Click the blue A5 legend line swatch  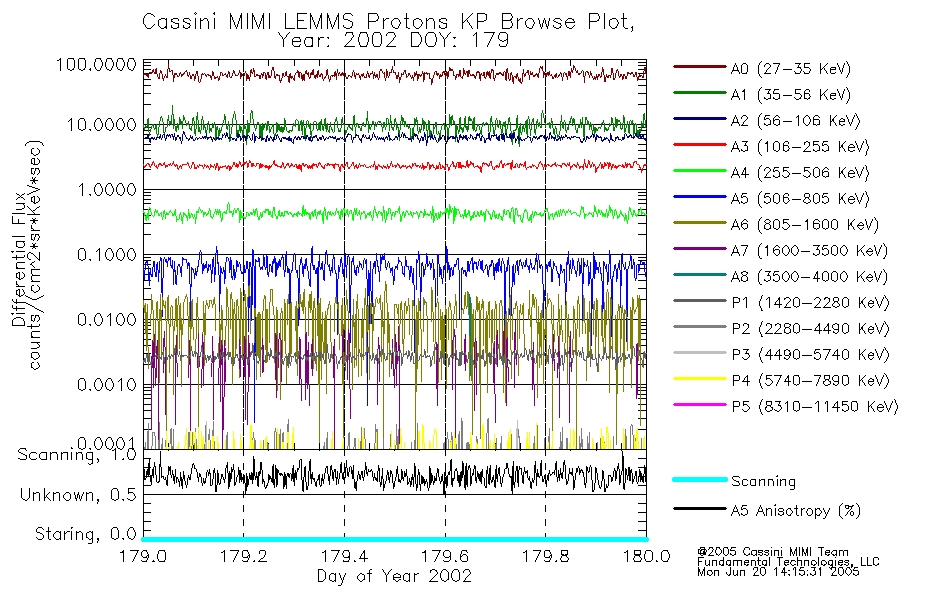(700, 197)
